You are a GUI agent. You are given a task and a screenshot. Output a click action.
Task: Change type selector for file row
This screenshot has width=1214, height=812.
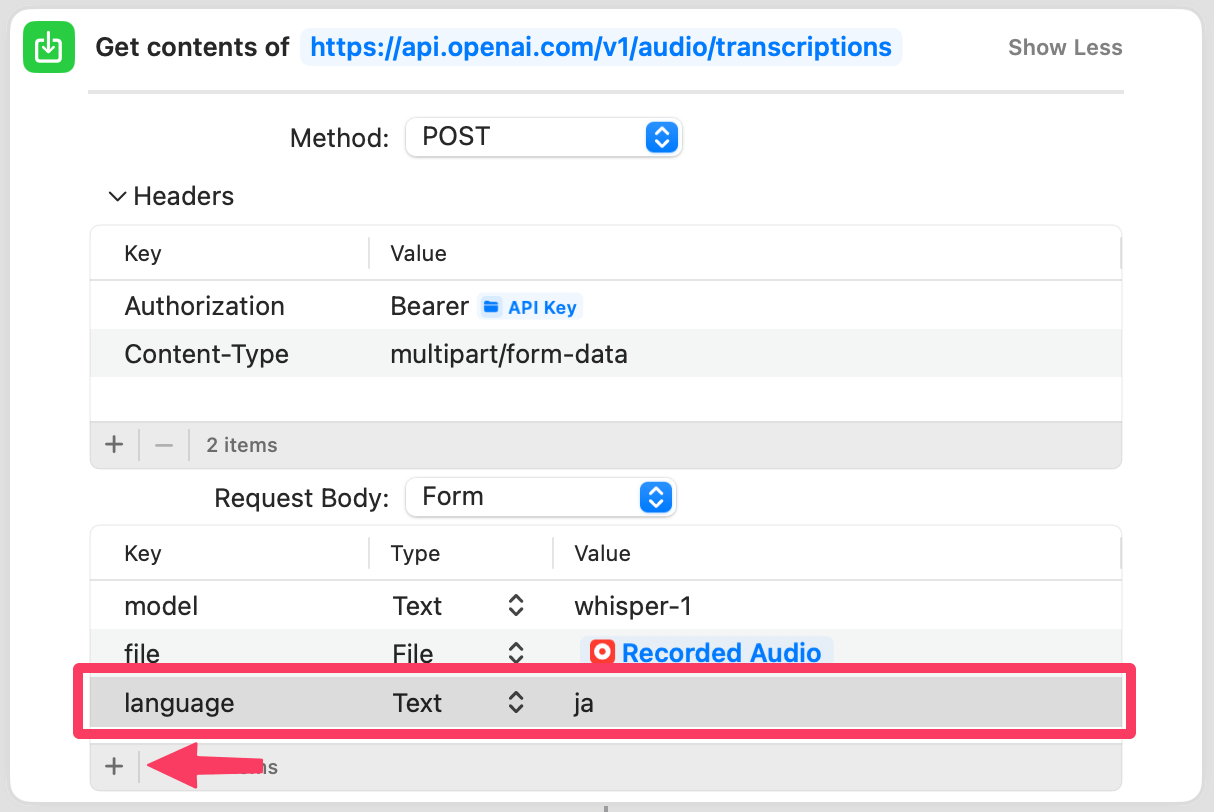coord(516,653)
